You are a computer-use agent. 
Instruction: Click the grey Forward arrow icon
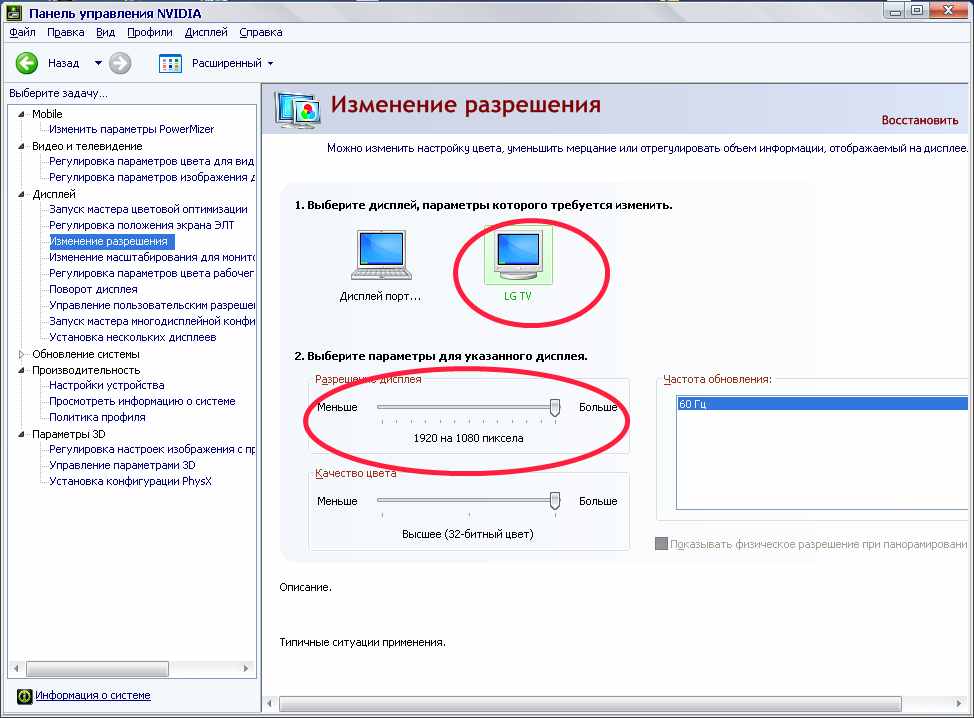pyautogui.click(x=120, y=63)
